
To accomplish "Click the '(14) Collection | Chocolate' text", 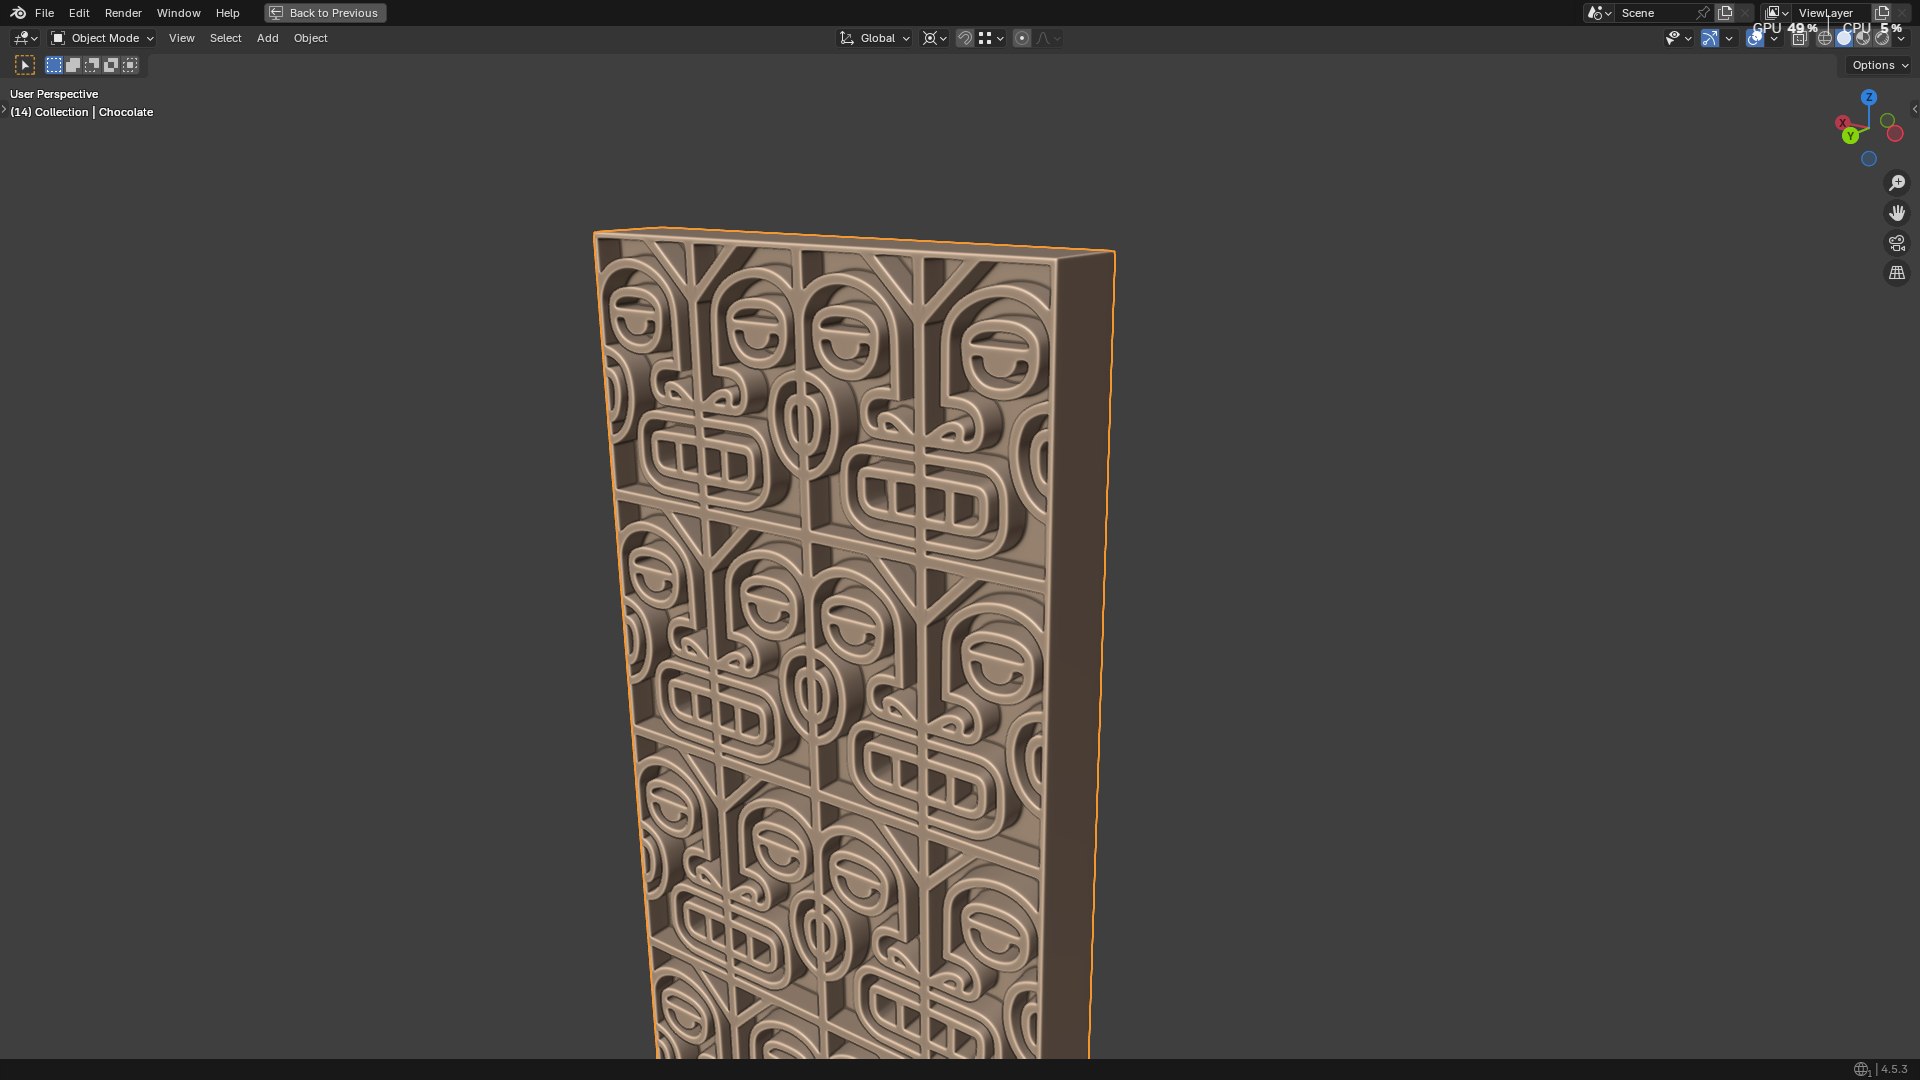I will tap(82, 112).
